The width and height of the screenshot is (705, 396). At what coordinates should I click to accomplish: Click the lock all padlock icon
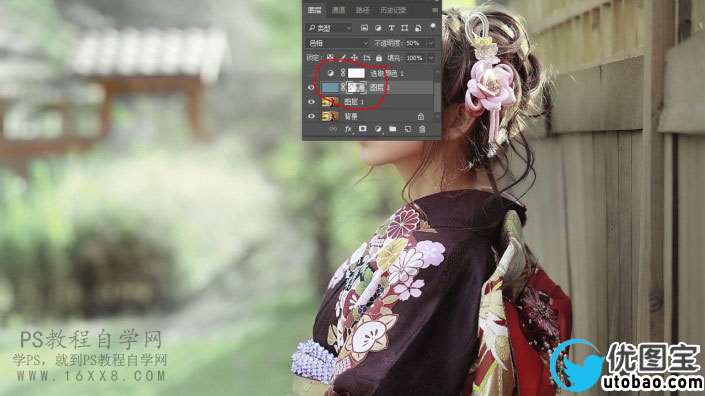(379, 58)
